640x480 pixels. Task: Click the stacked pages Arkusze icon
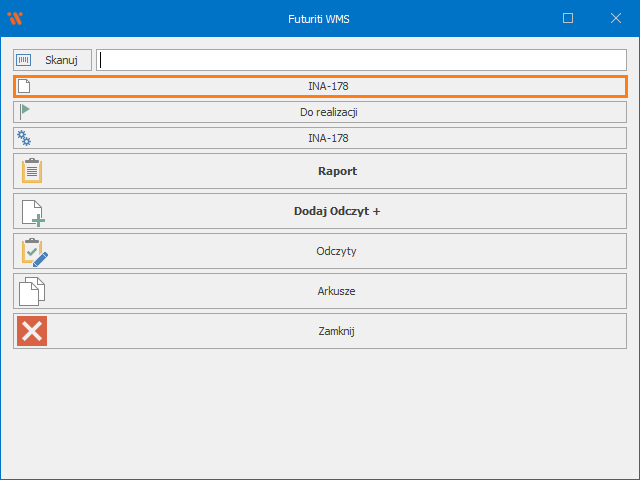(33, 291)
